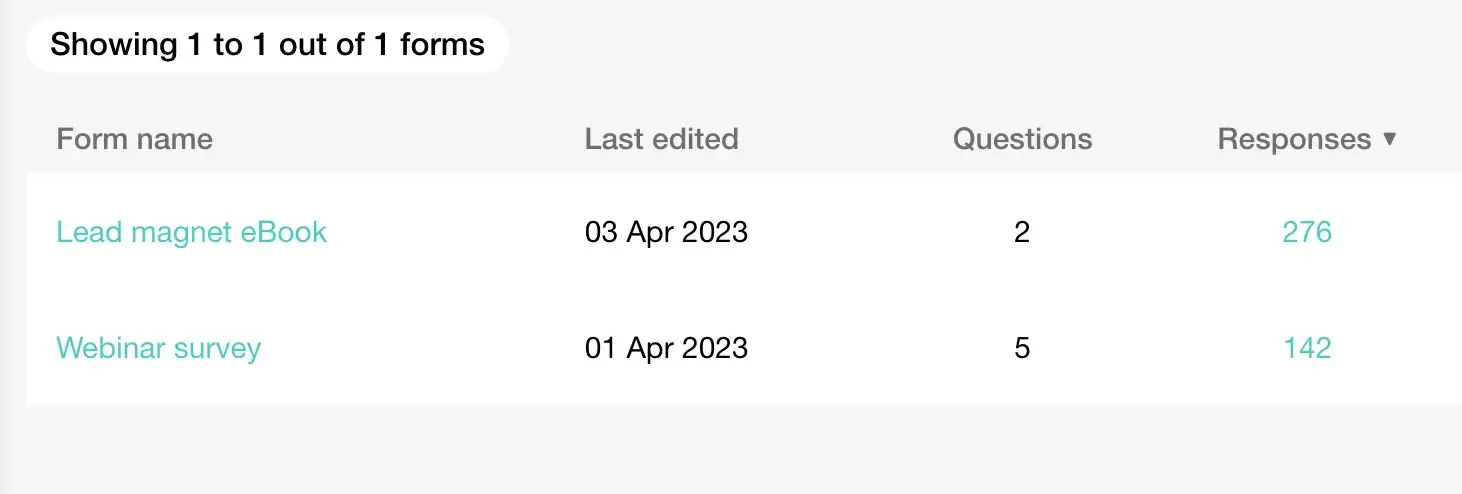Click the question count 2 for eBook
The width and height of the screenshot is (1462, 494).
[x=1021, y=232]
